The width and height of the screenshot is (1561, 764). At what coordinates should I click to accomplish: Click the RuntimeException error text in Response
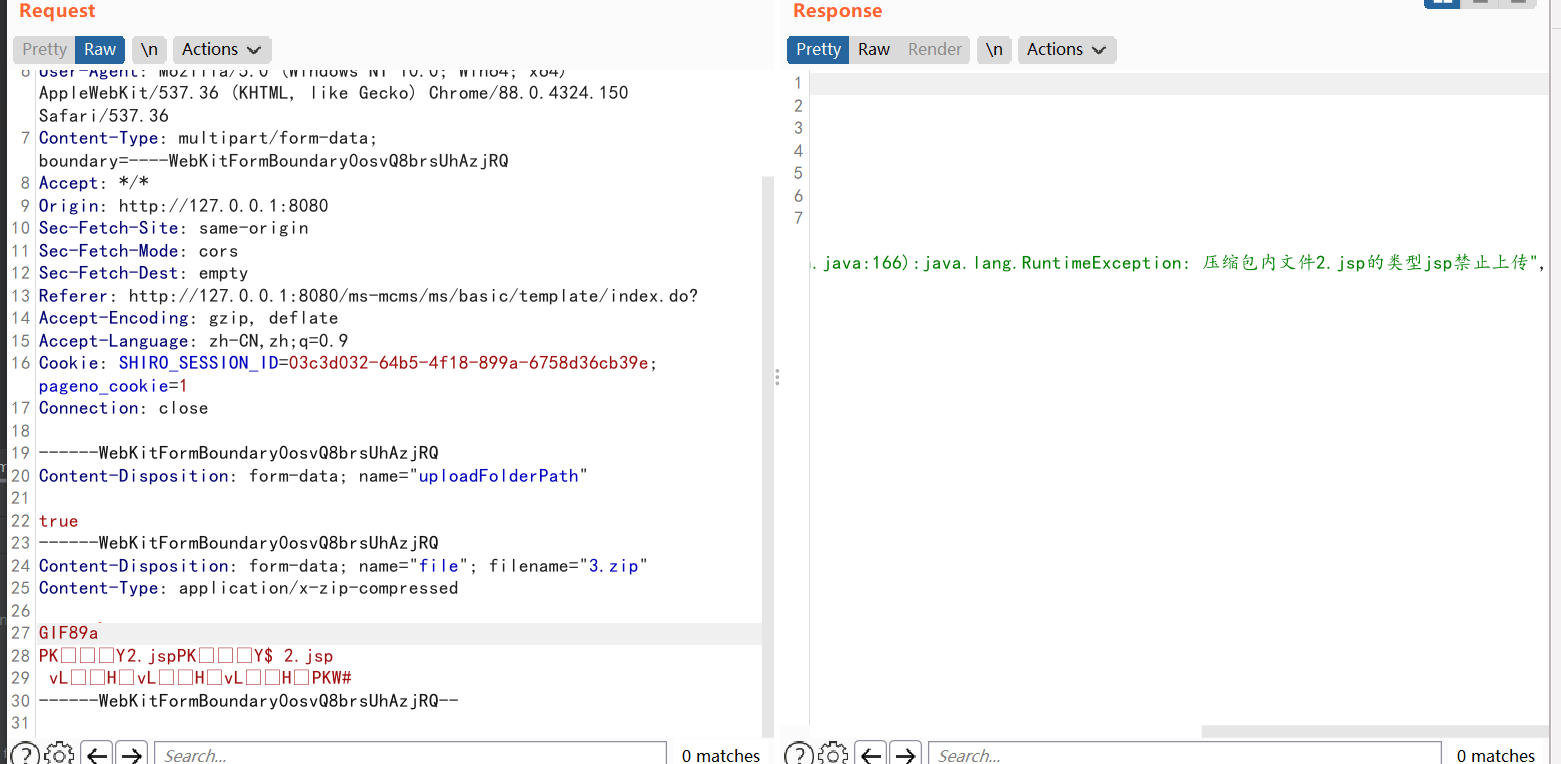point(1178,263)
